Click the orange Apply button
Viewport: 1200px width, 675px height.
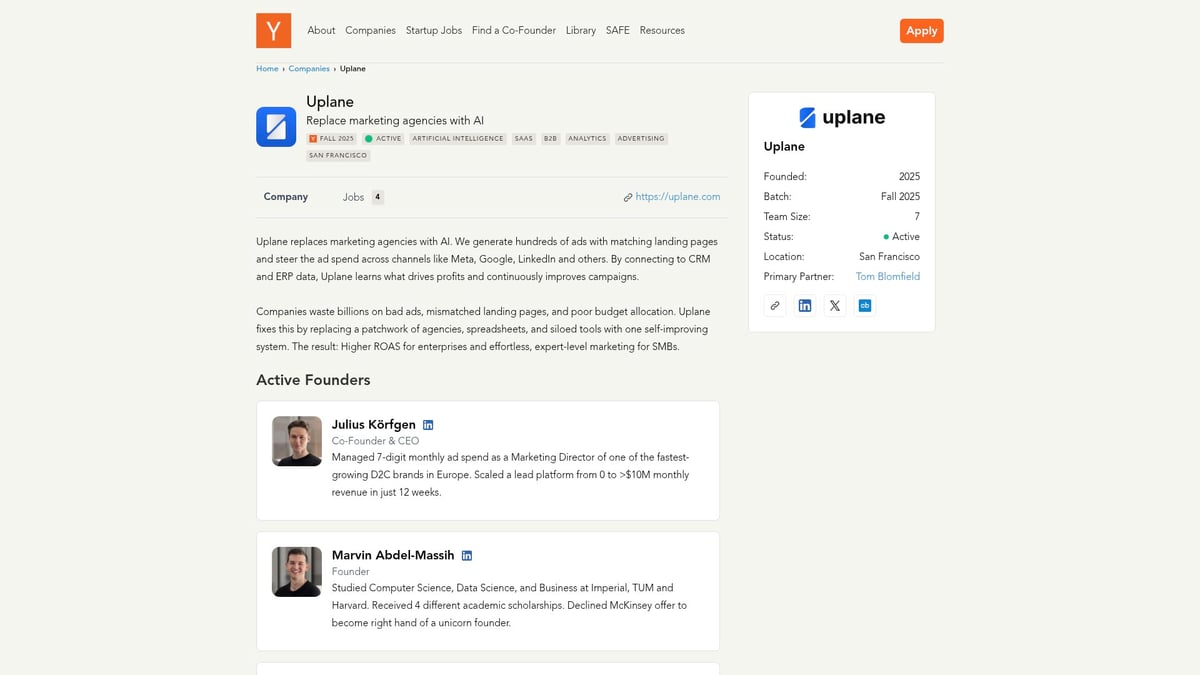pyautogui.click(x=921, y=30)
